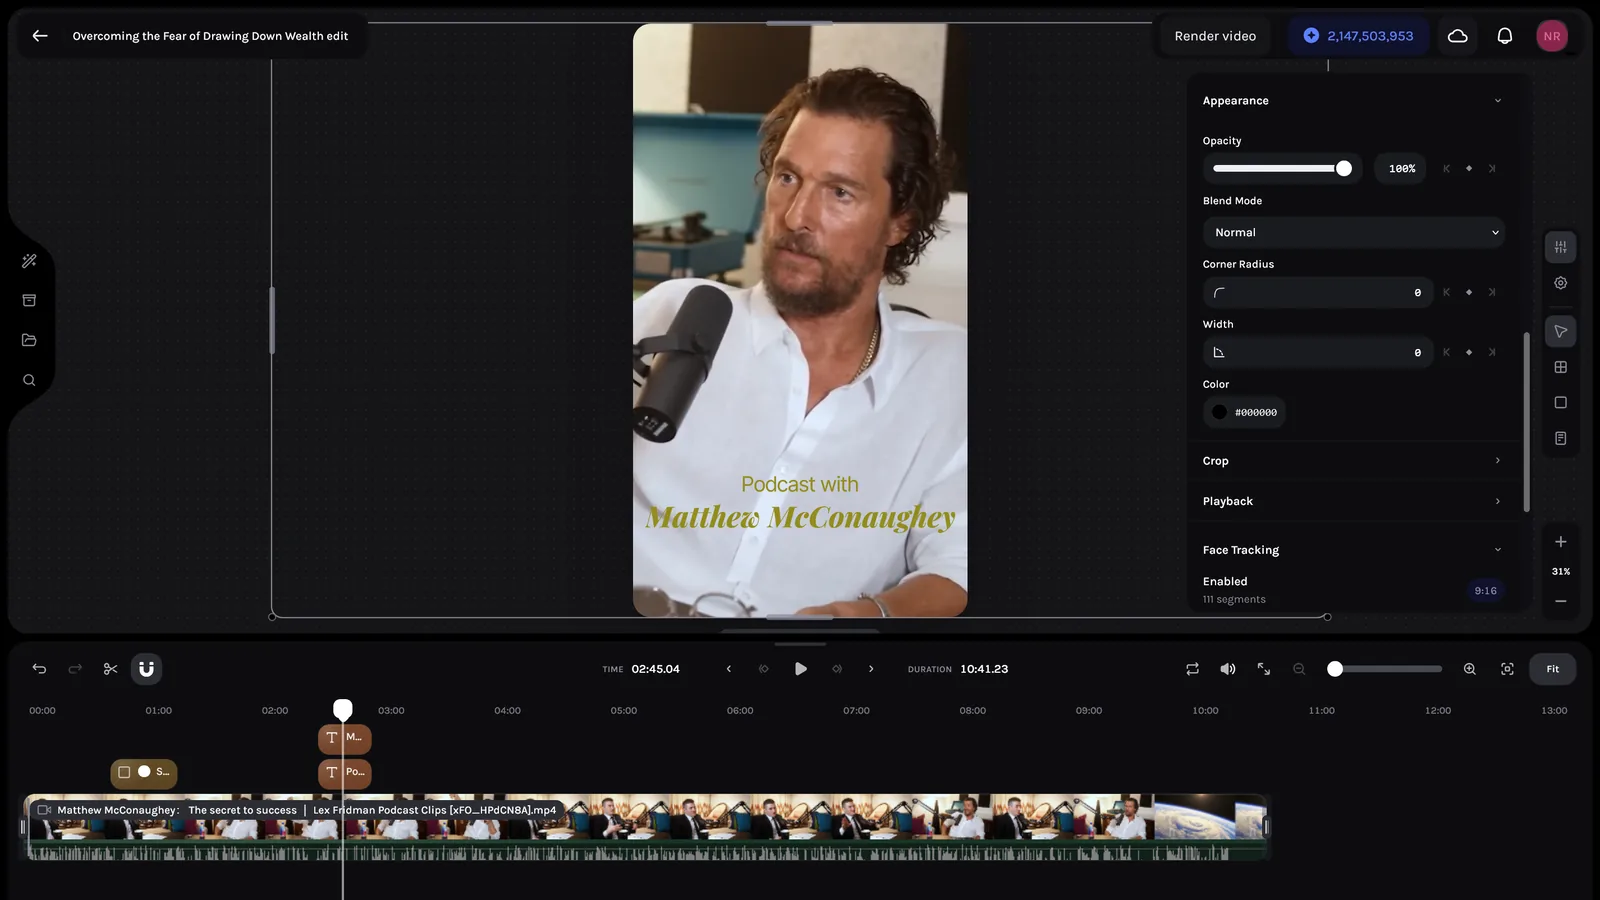Open the archive box panel in sidebar
The height and width of the screenshot is (900, 1600).
(29, 300)
